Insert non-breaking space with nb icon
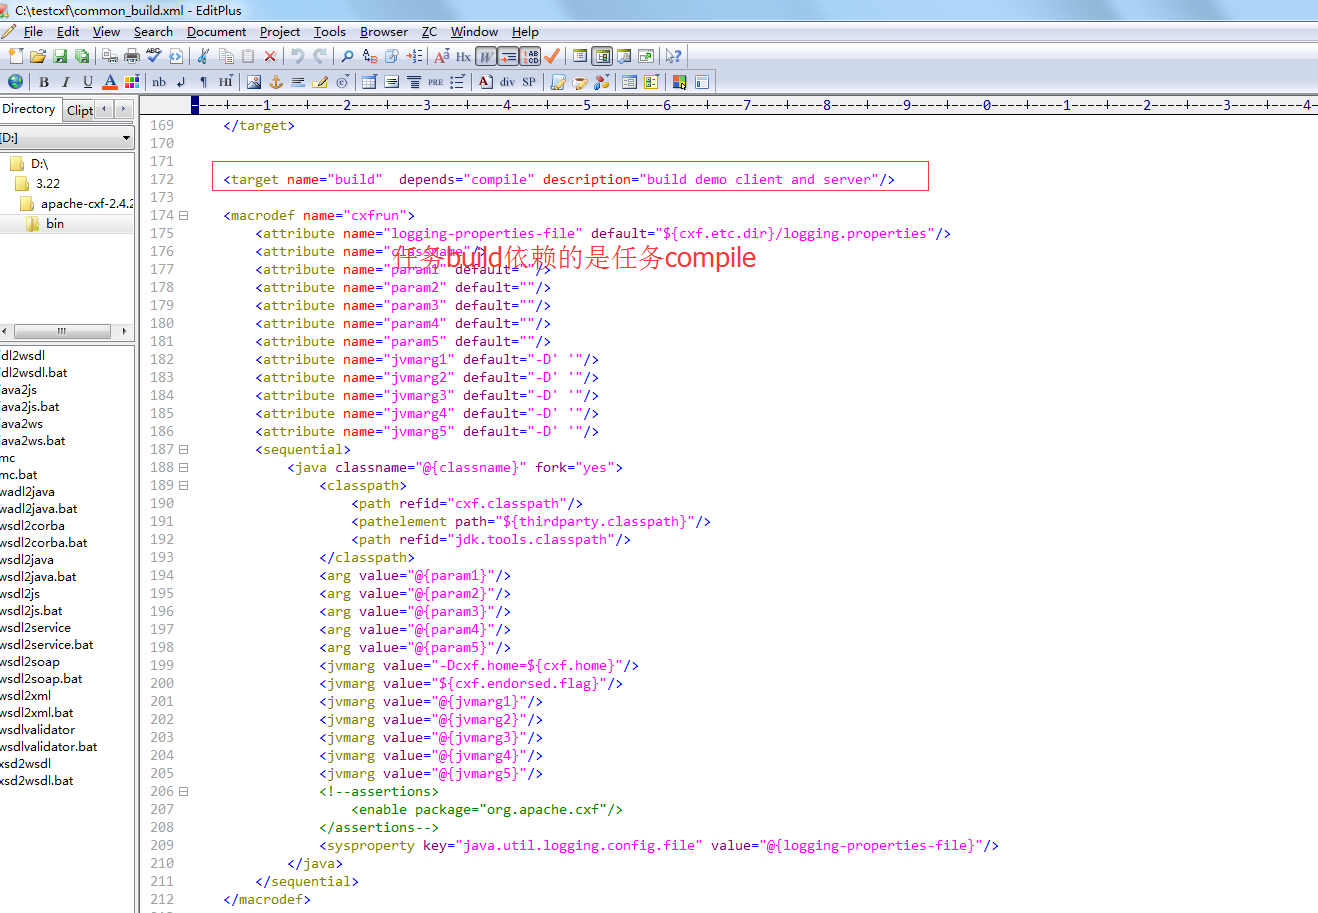The height and width of the screenshot is (913, 1318). 159,82
